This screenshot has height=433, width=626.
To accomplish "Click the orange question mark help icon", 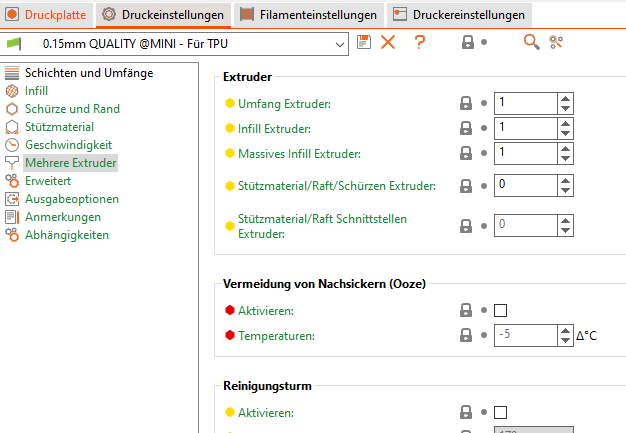I will (420, 42).
